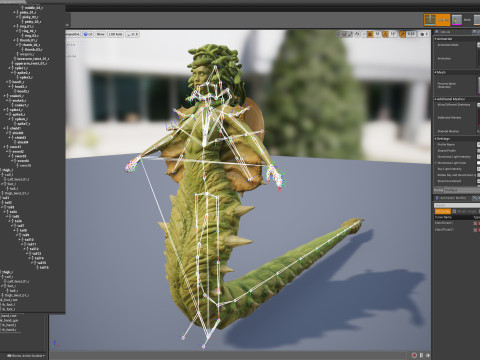The height and width of the screenshot is (360, 480).
Task: Collapse the pinky_01_r bone branch
Action: (x=14, y=12)
